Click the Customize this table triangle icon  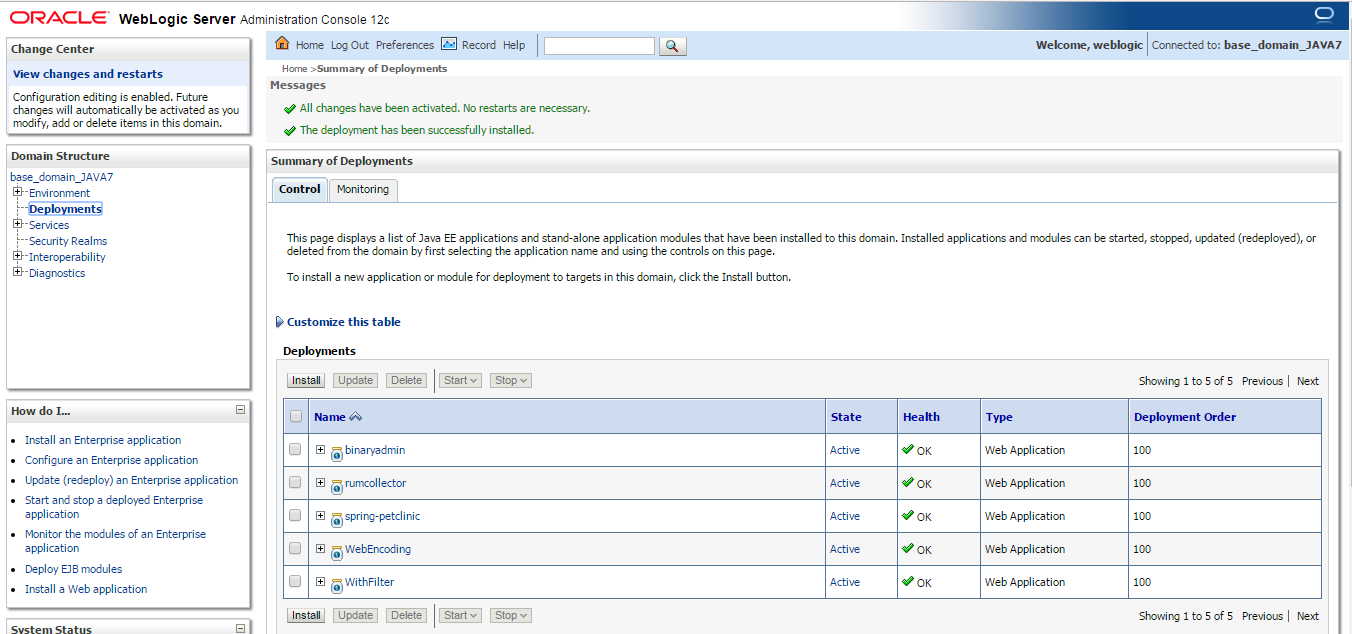pos(279,322)
